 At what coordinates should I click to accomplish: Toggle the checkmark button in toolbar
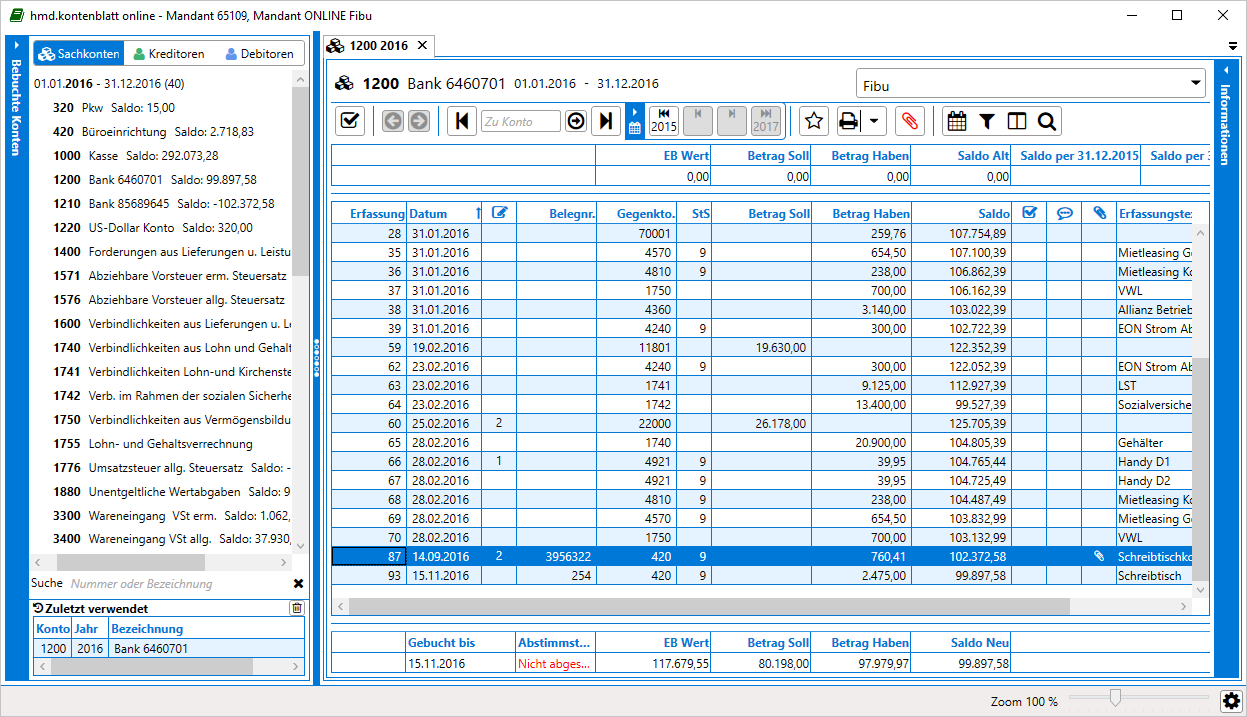[350, 121]
